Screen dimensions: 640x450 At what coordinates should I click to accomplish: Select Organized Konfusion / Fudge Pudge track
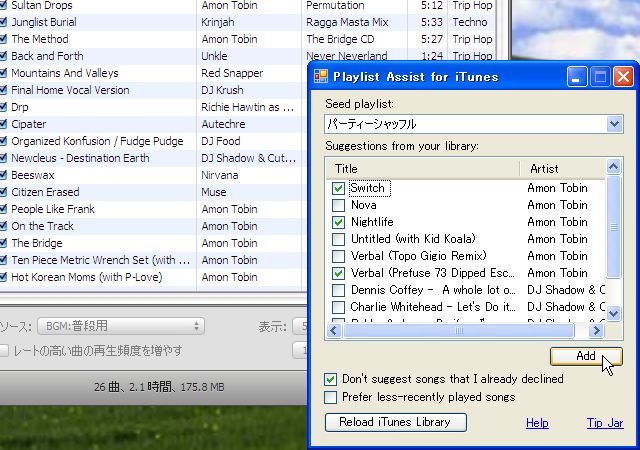pos(97,141)
